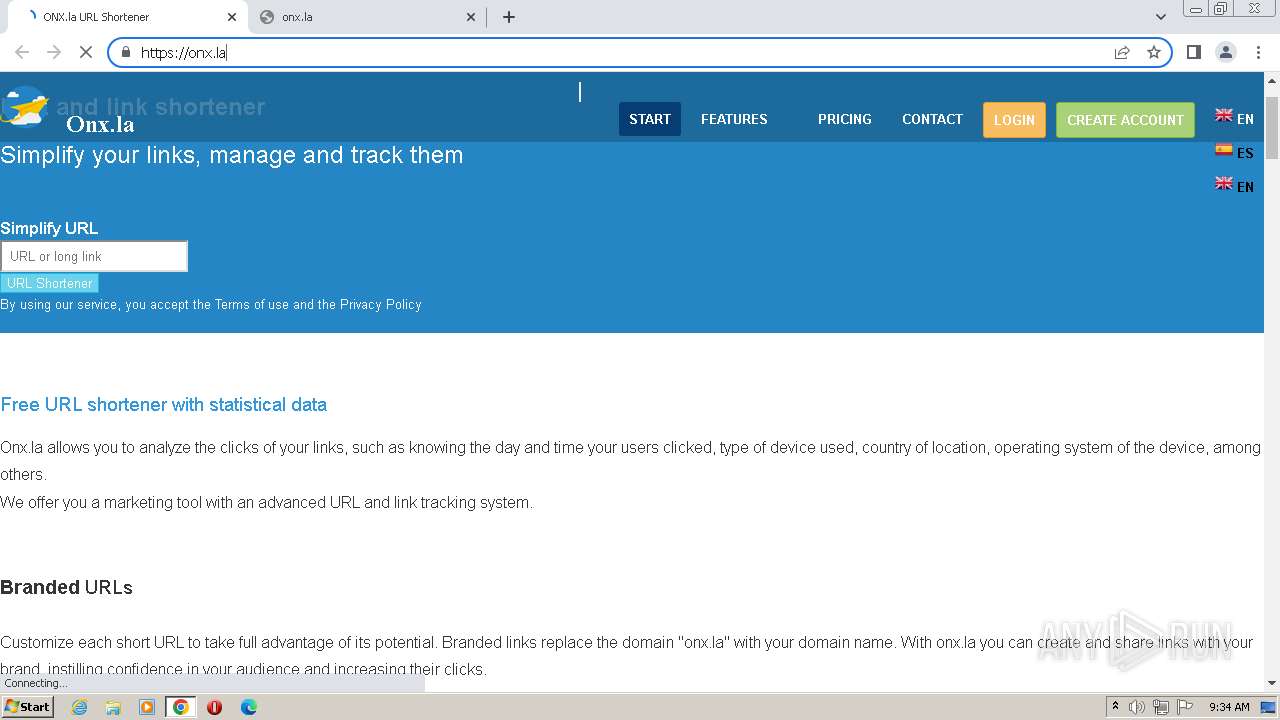The image size is (1280, 720).
Task: Expand the tab search chevron
Action: [1160, 17]
